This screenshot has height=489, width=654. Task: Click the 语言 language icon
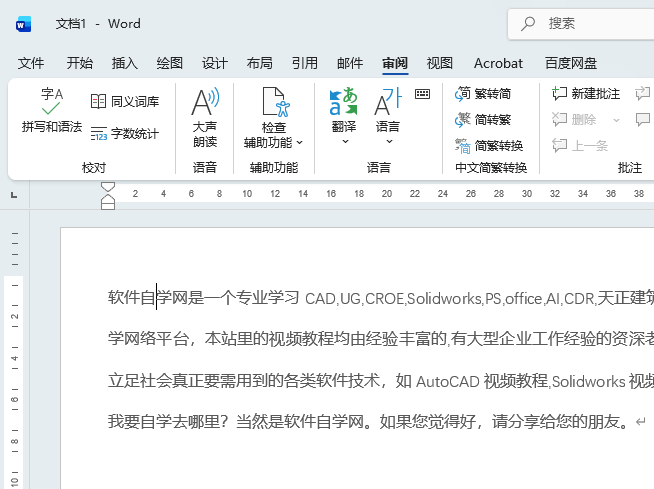click(x=387, y=101)
